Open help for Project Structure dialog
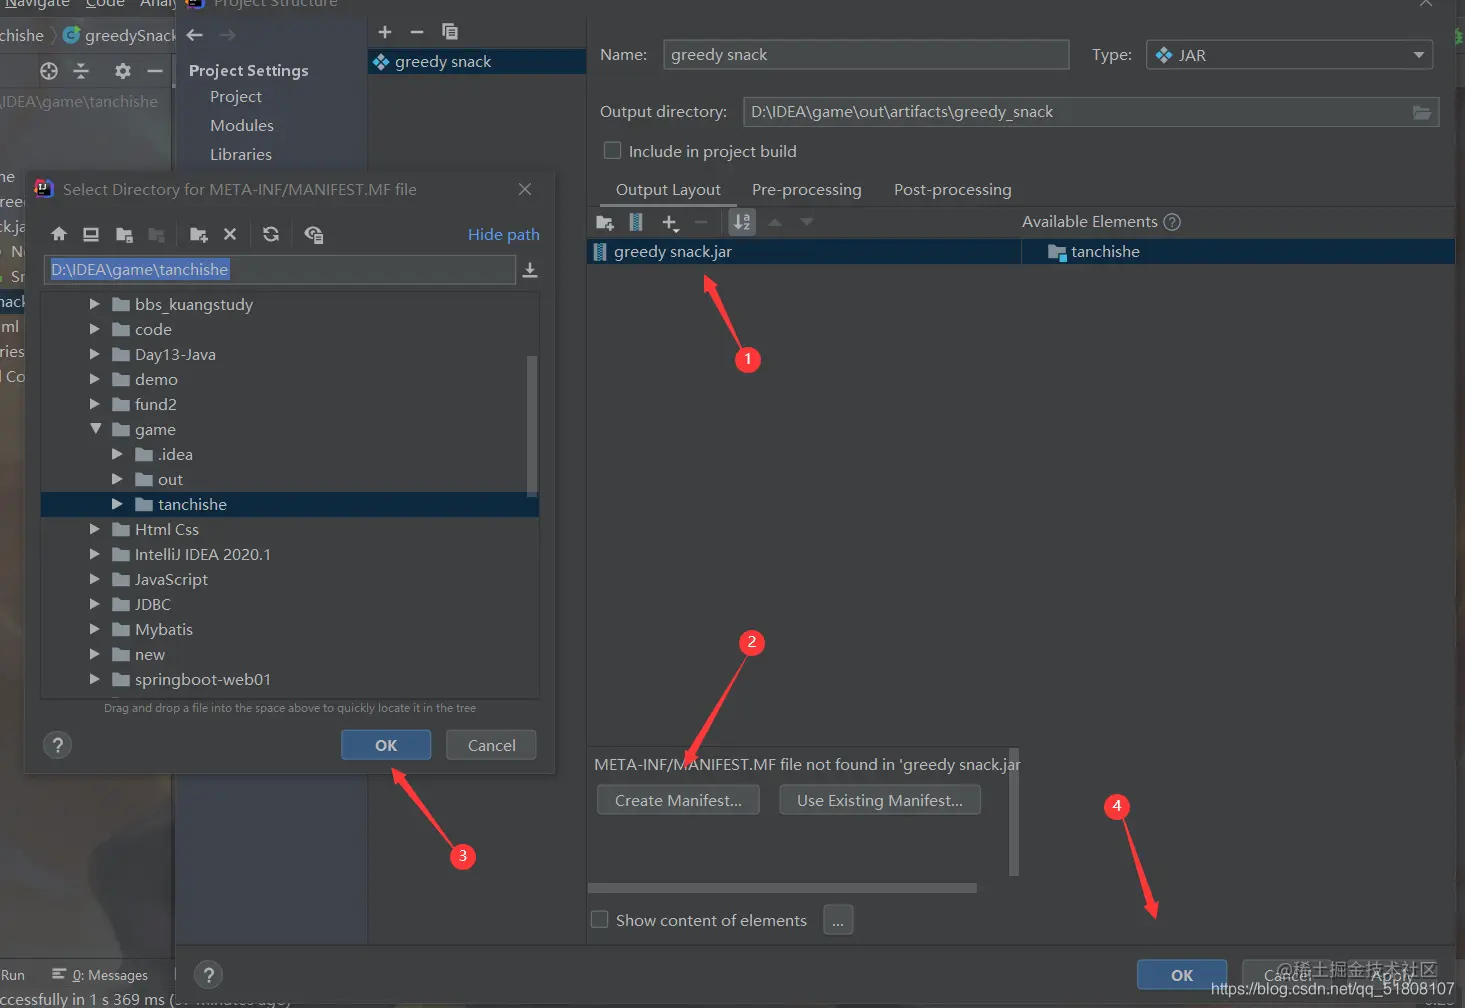This screenshot has width=1465, height=1008. [x=208, y=975]
